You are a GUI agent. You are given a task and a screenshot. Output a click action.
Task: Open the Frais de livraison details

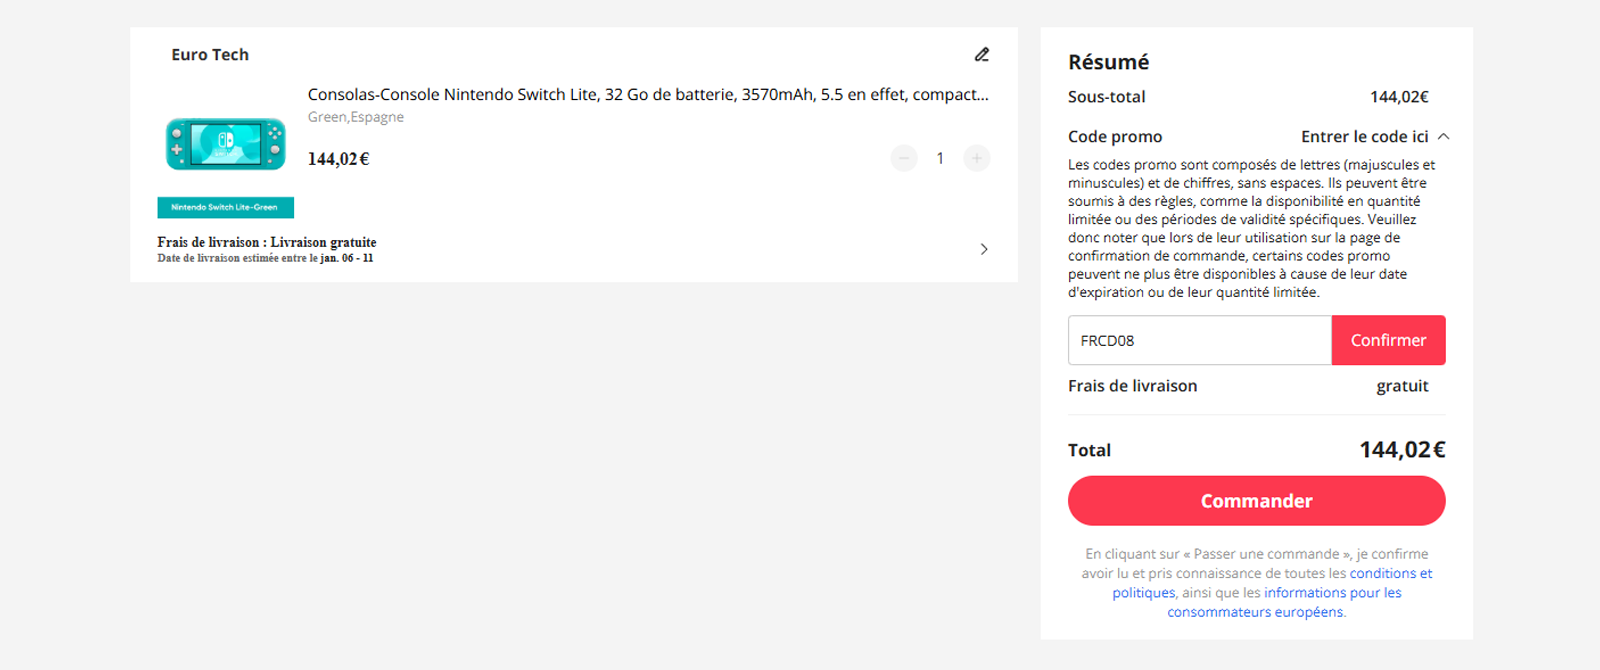tap(265, 242)
